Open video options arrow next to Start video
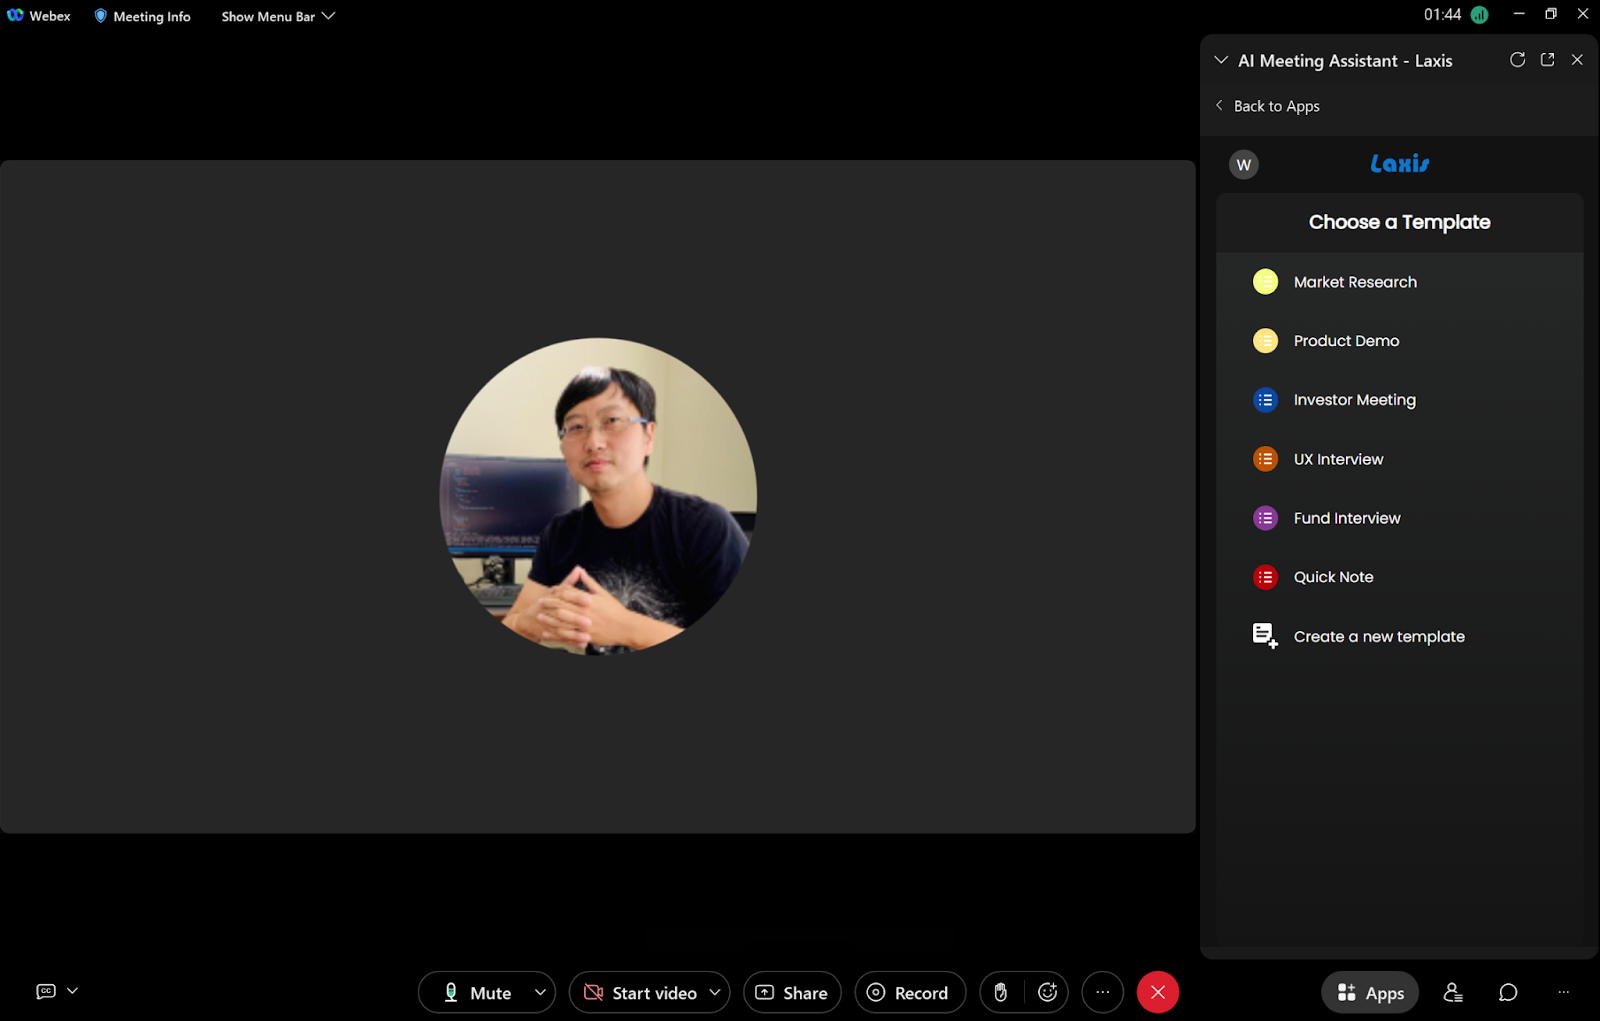 coord(715,992)
